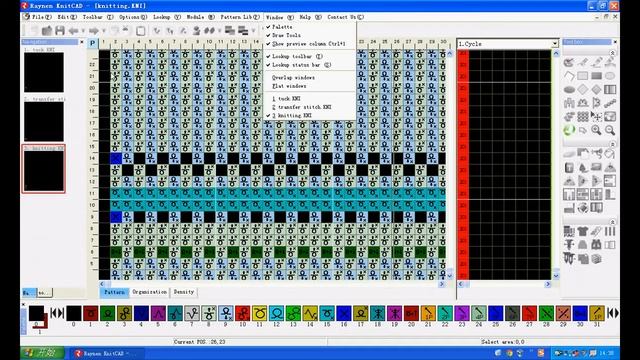This screenshot has width=640, height=360.
Task: Open the Help menu
Action: coord(310,17)
